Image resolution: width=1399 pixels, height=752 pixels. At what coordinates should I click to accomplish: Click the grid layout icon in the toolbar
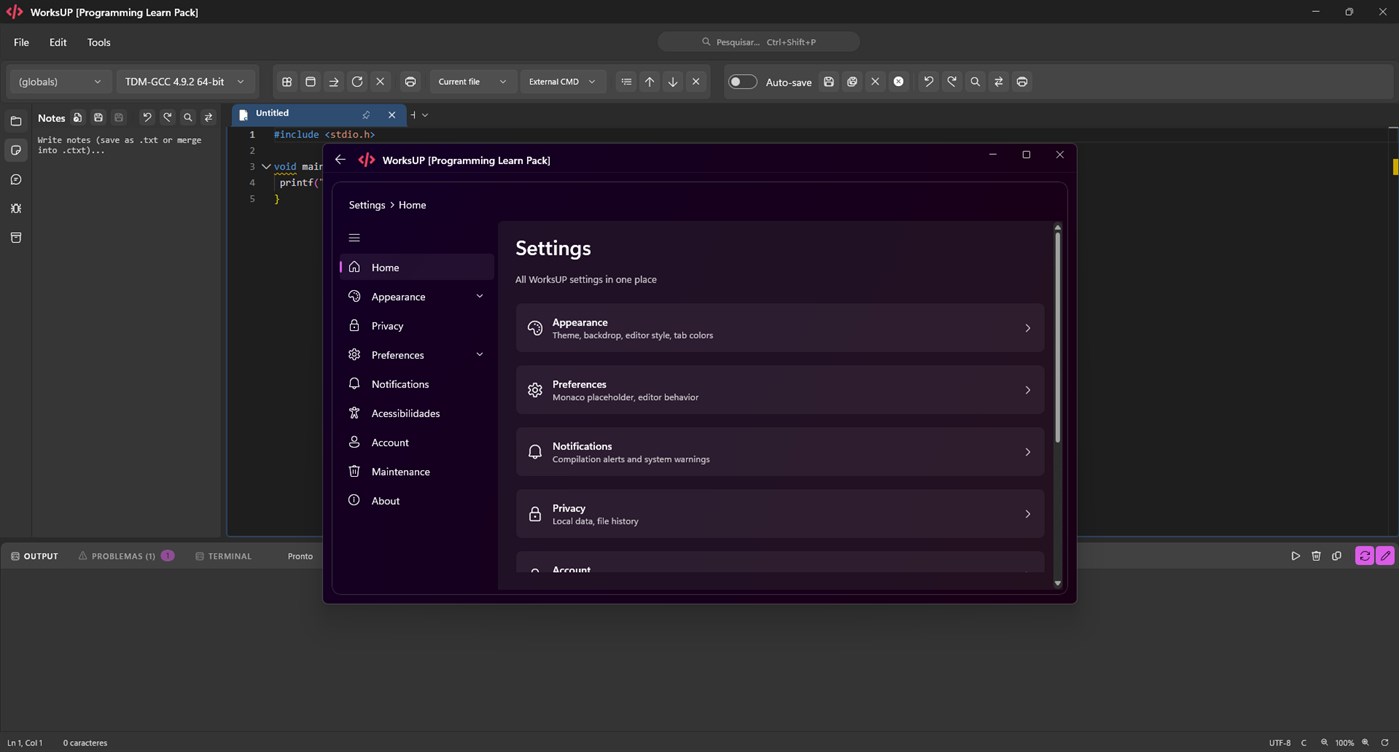point(287,82)
